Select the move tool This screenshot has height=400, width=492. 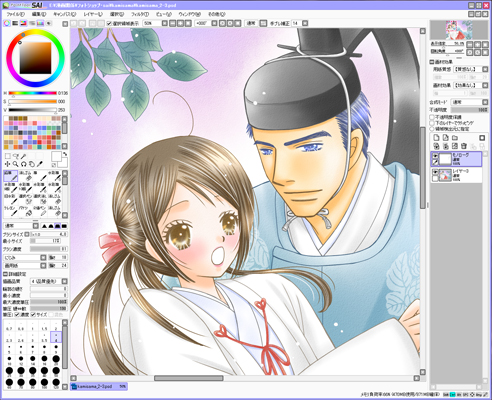[x=7, y=164]
